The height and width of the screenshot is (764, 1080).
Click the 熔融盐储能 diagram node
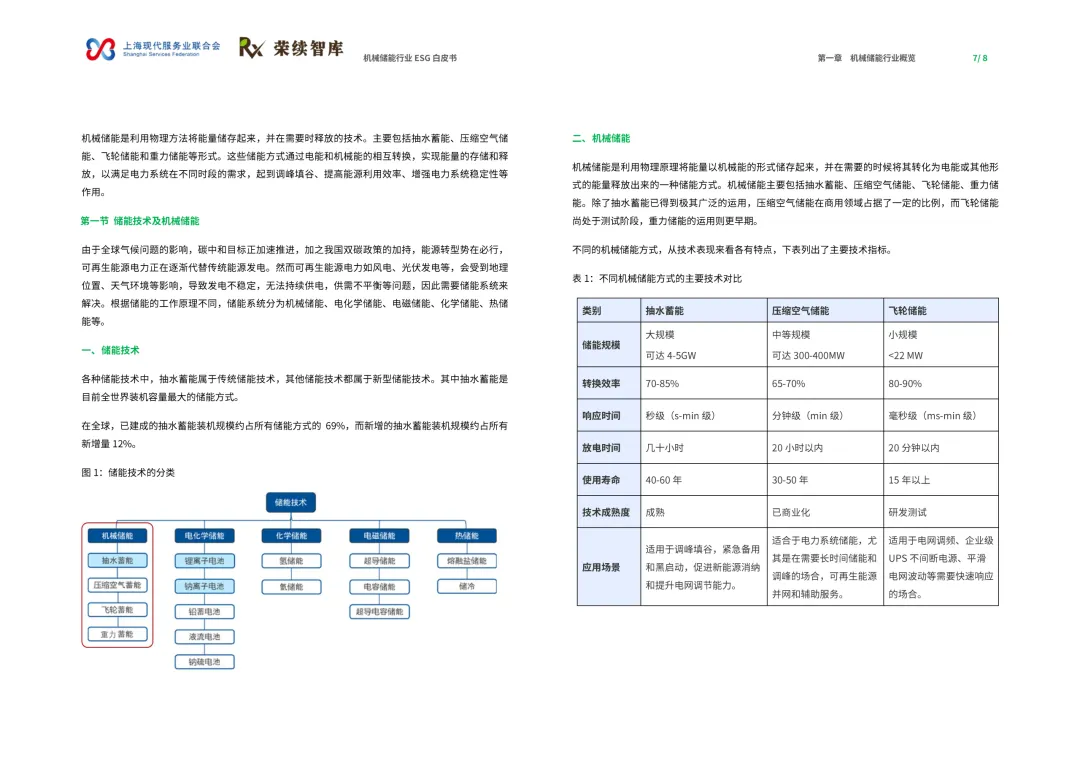[x=467, y=561]
